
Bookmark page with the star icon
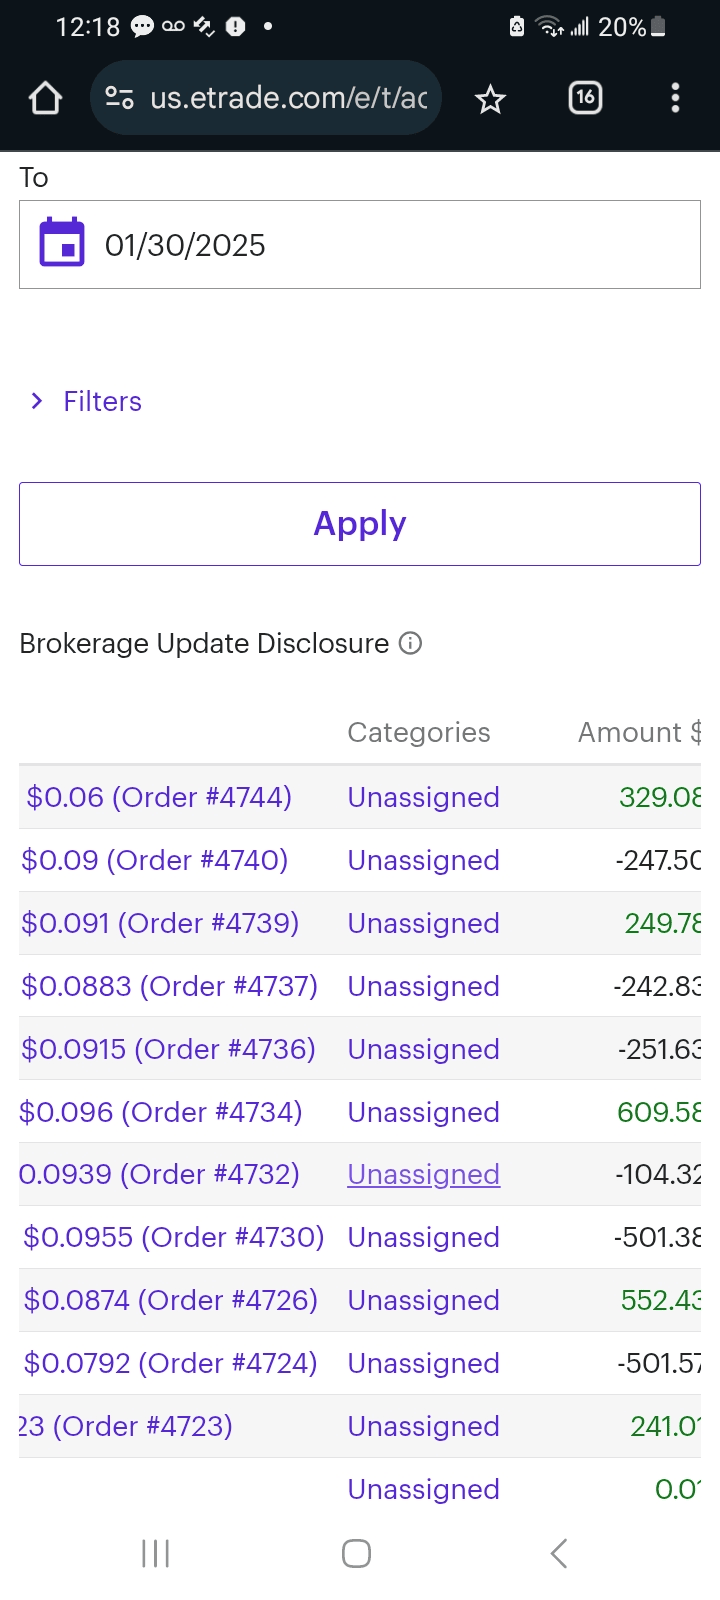pos(490,98)
